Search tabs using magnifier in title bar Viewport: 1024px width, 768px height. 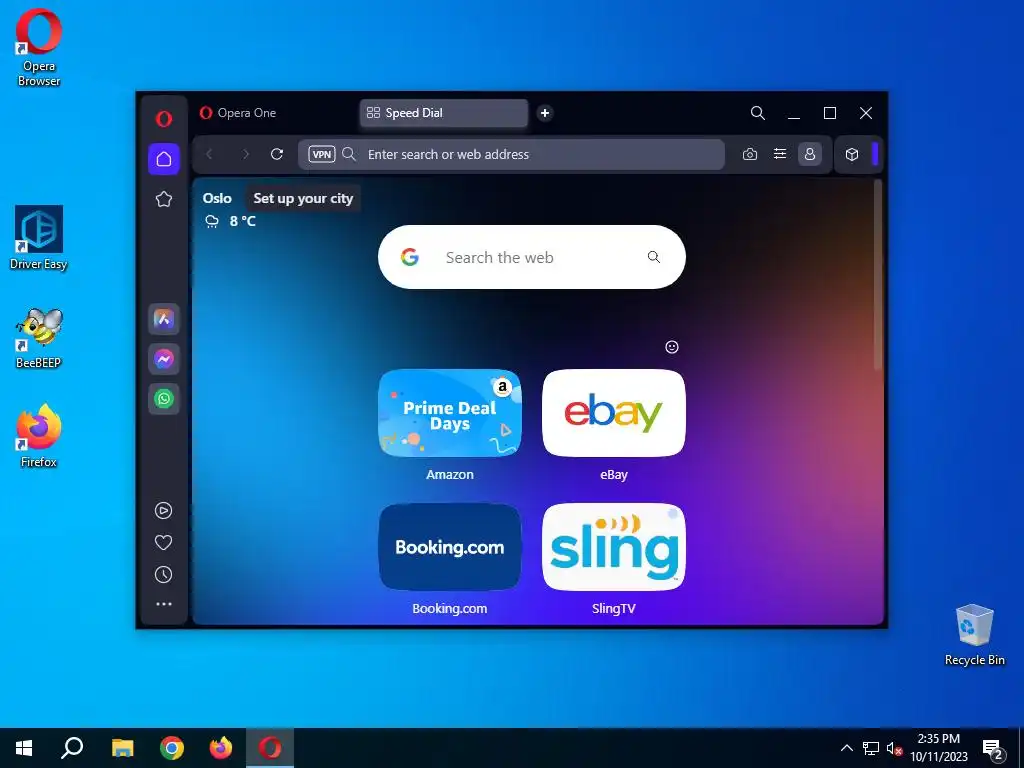pyautogui.click(x=758, y=113)
